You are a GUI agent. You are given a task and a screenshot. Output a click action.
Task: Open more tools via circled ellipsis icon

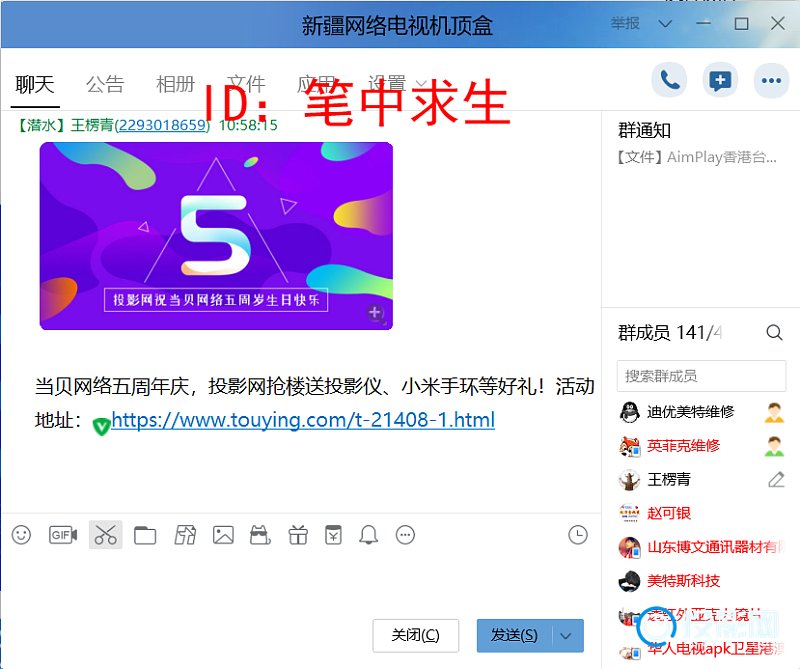coord(406,535)
